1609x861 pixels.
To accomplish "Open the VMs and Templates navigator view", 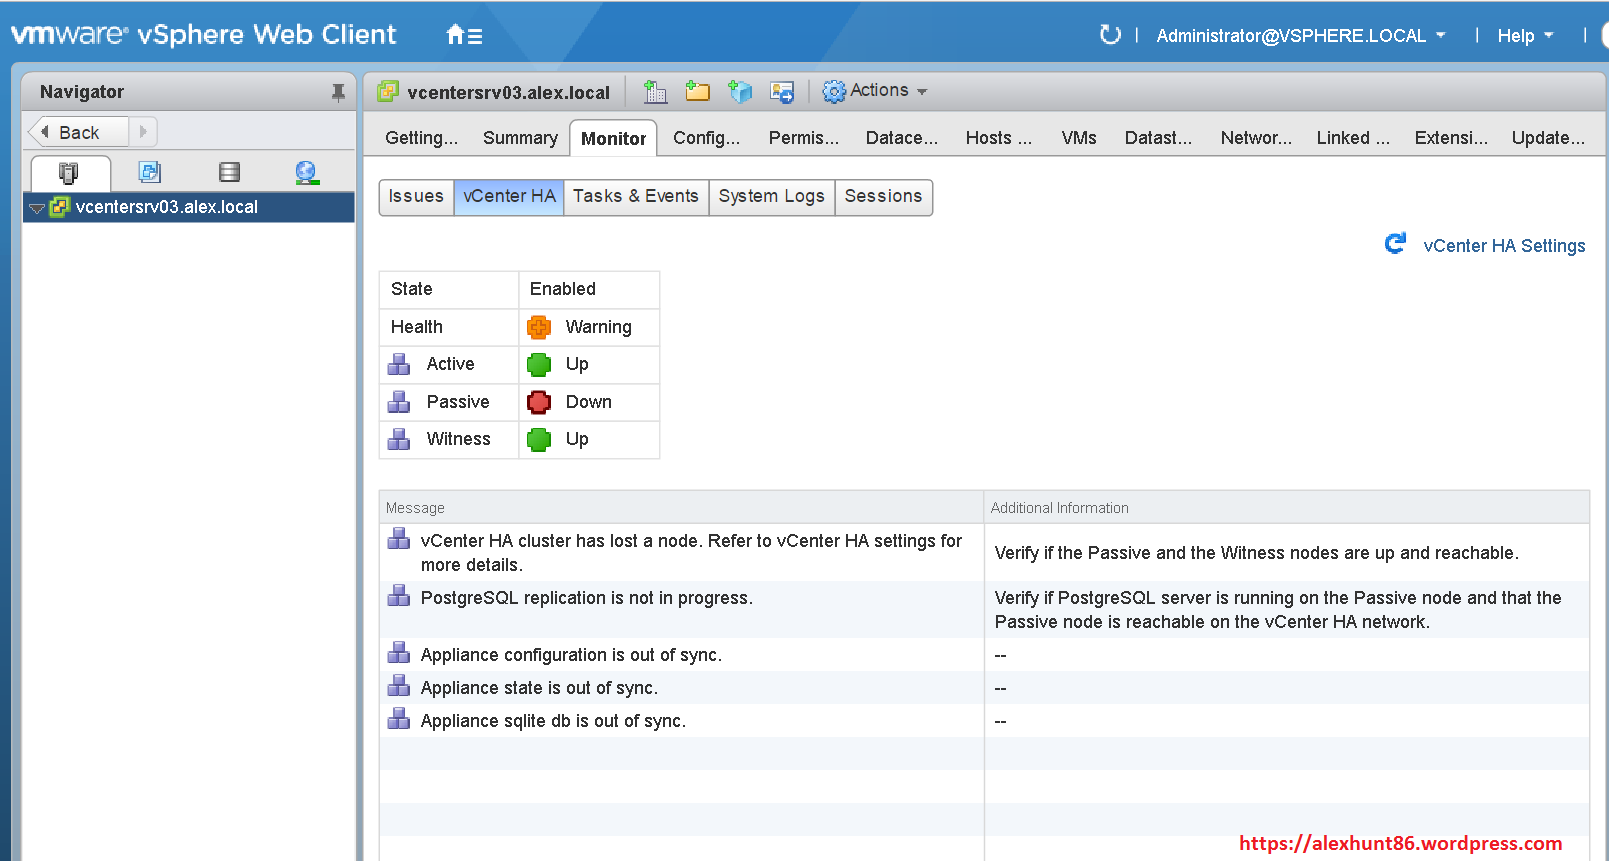I will [x=150, y=172].
